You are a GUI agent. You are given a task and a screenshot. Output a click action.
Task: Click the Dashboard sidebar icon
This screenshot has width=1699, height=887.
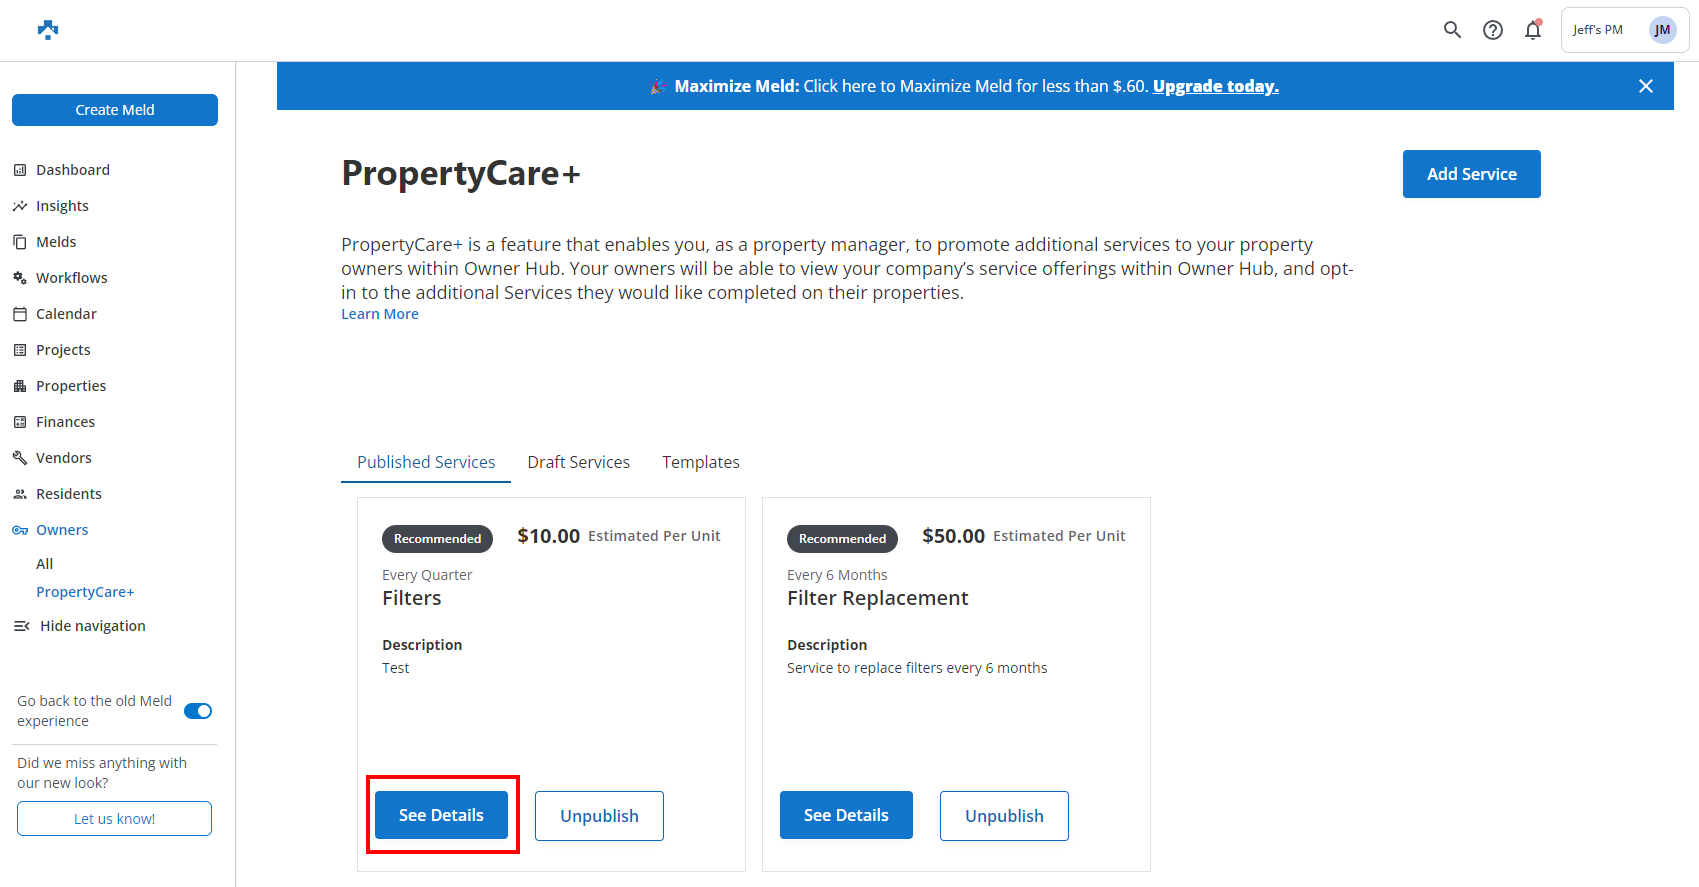[20, 170]
